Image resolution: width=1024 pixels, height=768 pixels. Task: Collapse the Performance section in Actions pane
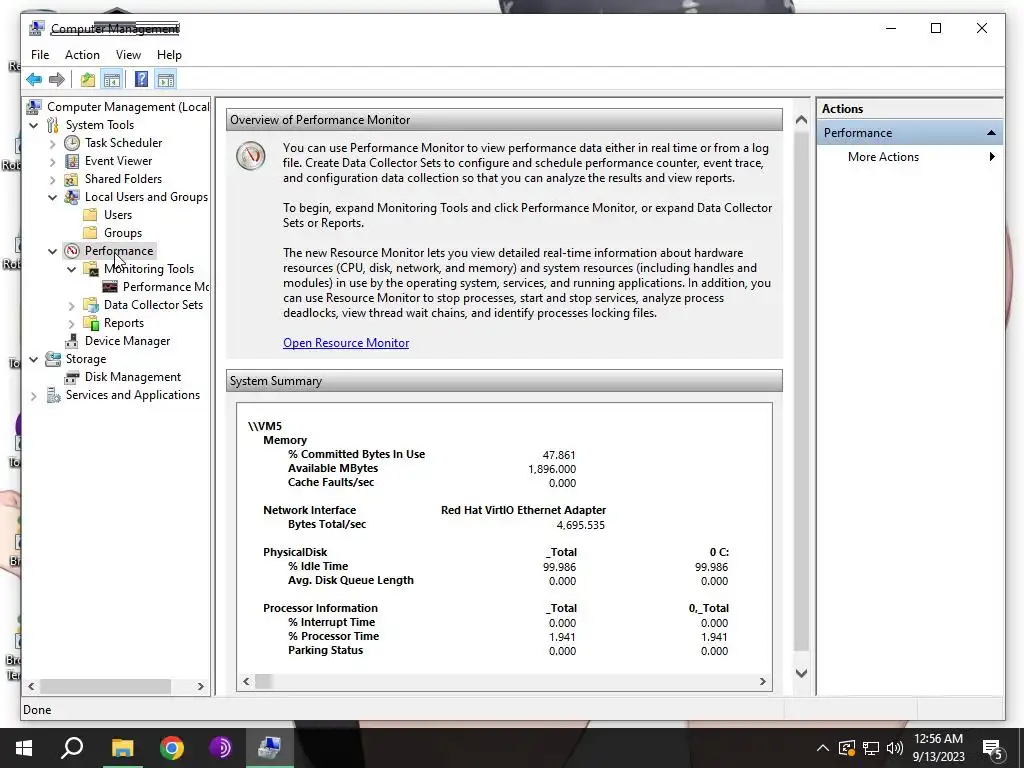pos(991,133)
